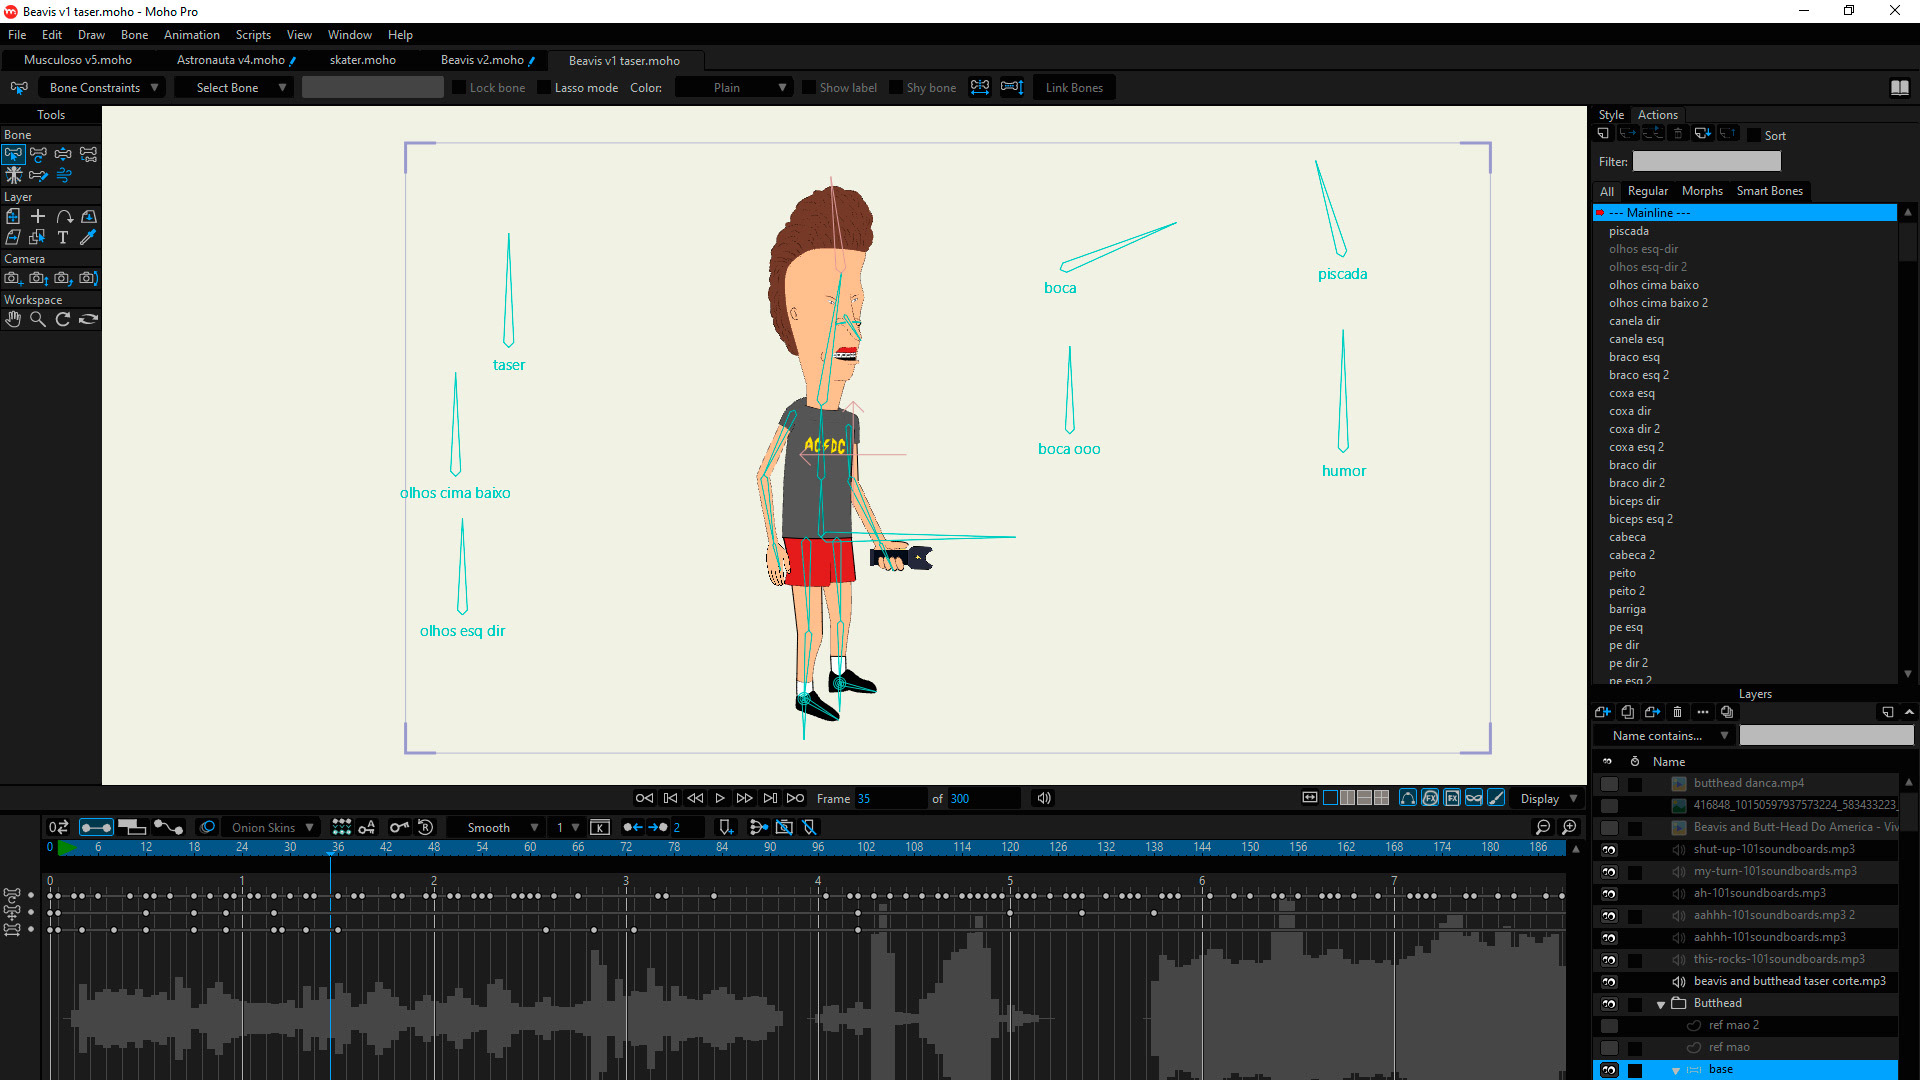Screen dimensions: 1920x1080
Task: Activate the Pan Workspace hand tool
Action: 13,320
